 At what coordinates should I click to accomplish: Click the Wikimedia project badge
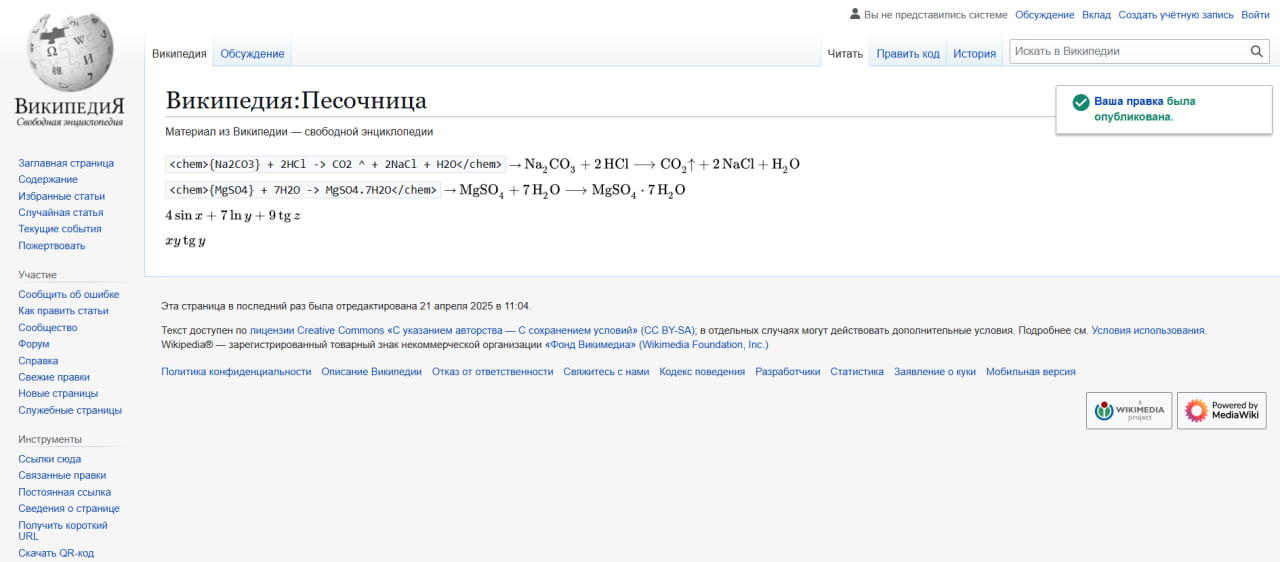pos(1129,411)
